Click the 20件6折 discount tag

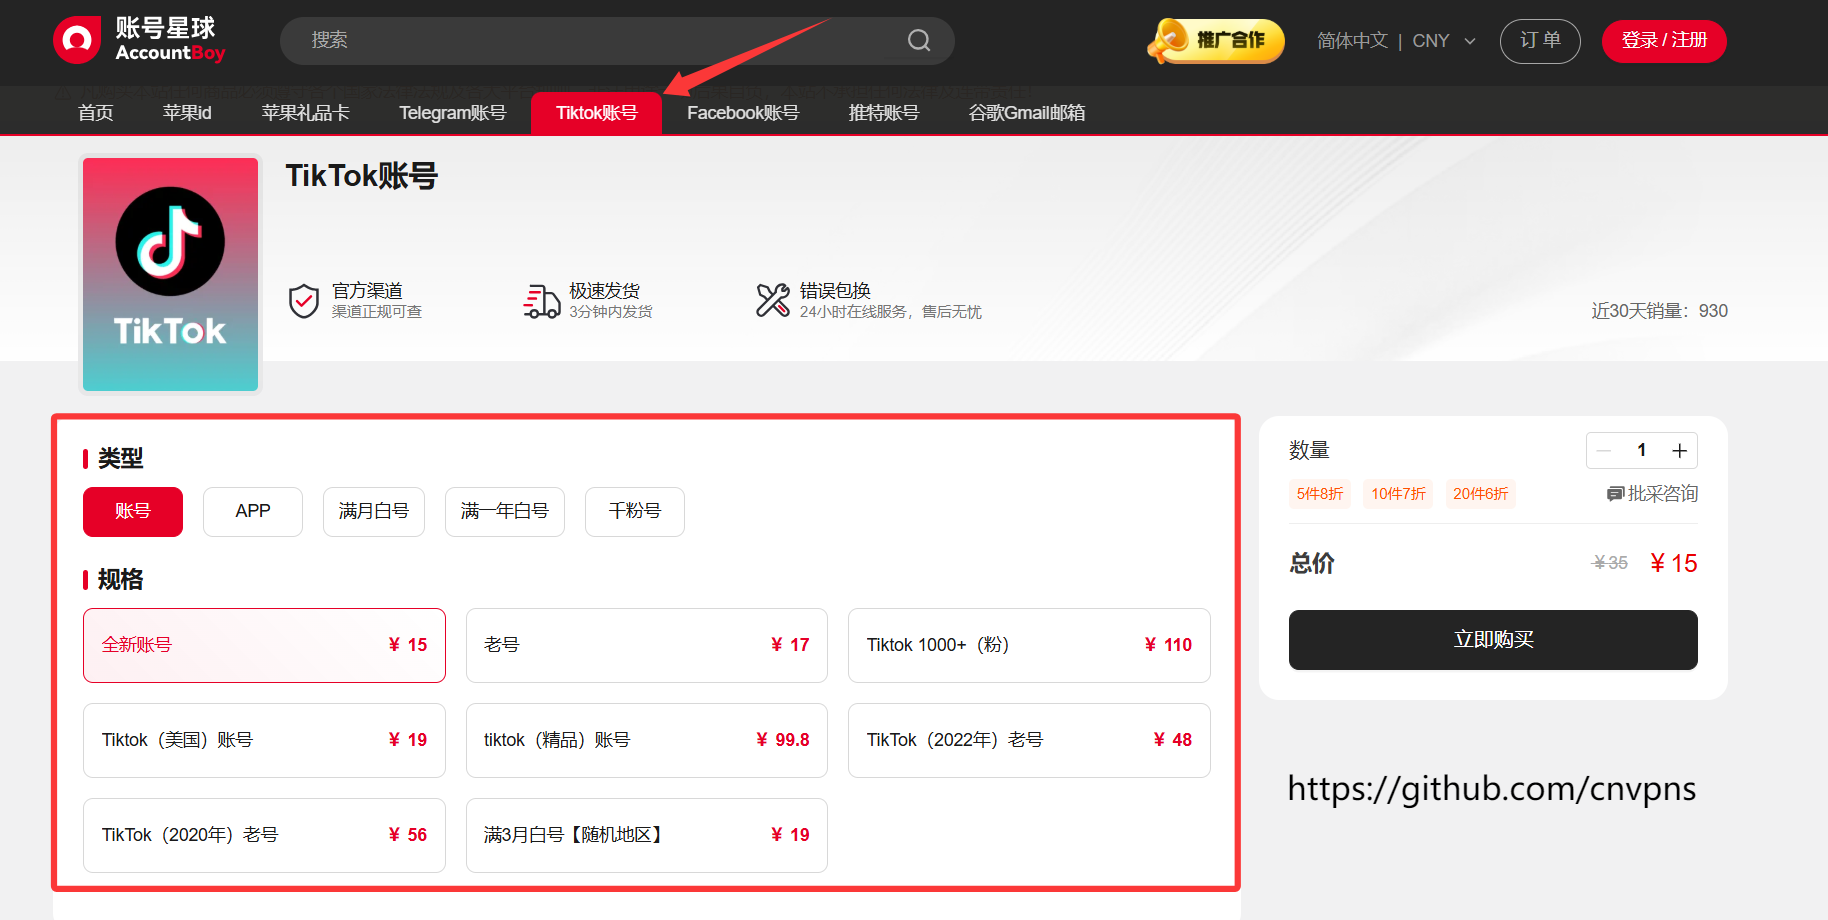click(1480, 494)
